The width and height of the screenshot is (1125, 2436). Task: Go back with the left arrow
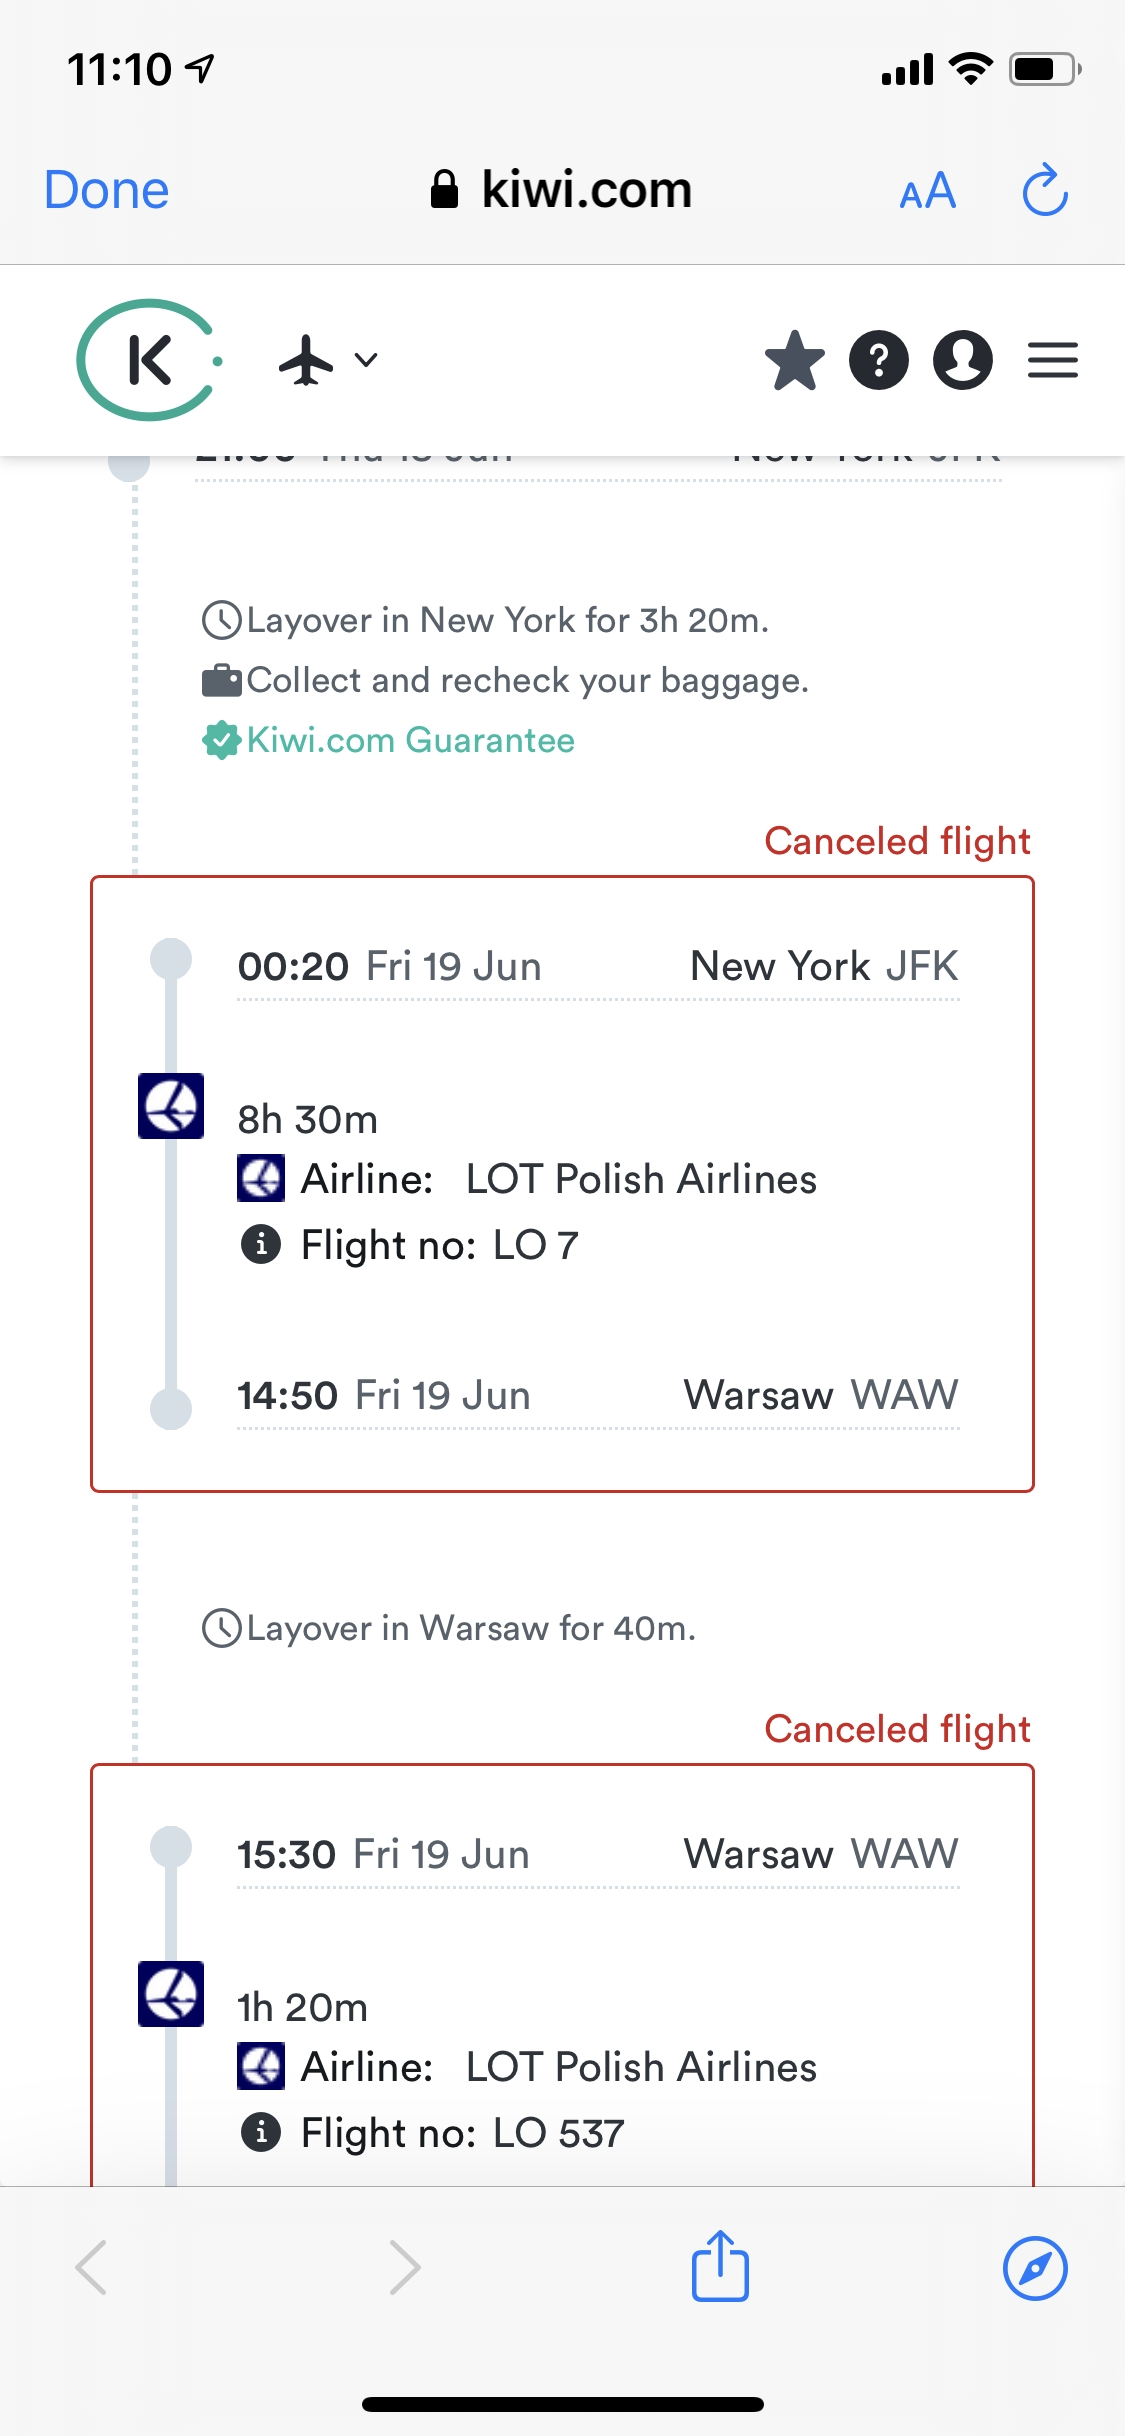pos(91,2268)
